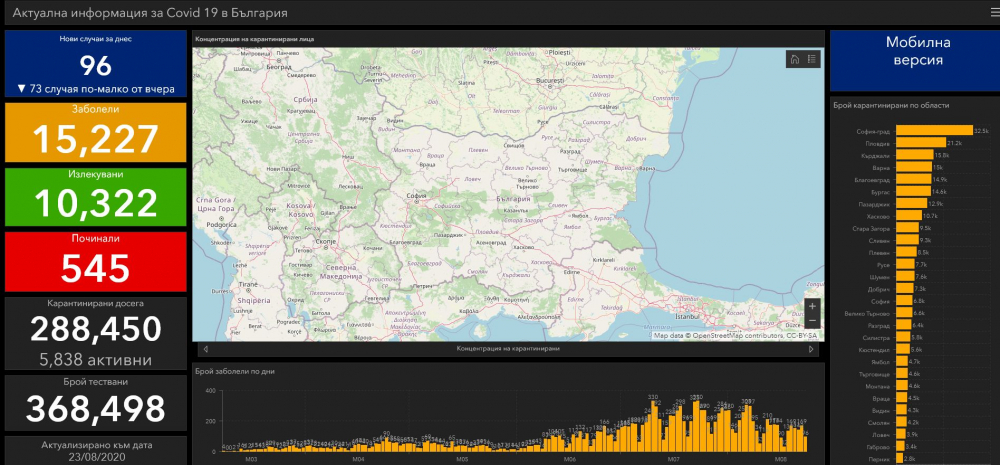Select the Пазарджик region label
The image size is (1000, 465).
[x=874, y=204]
